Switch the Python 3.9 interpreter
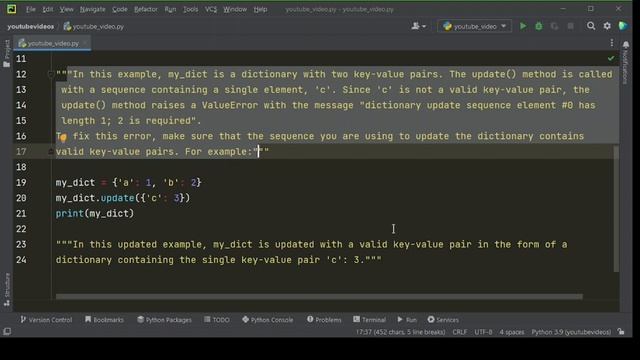This screenshot has height=360, width=640. (571, 332)
